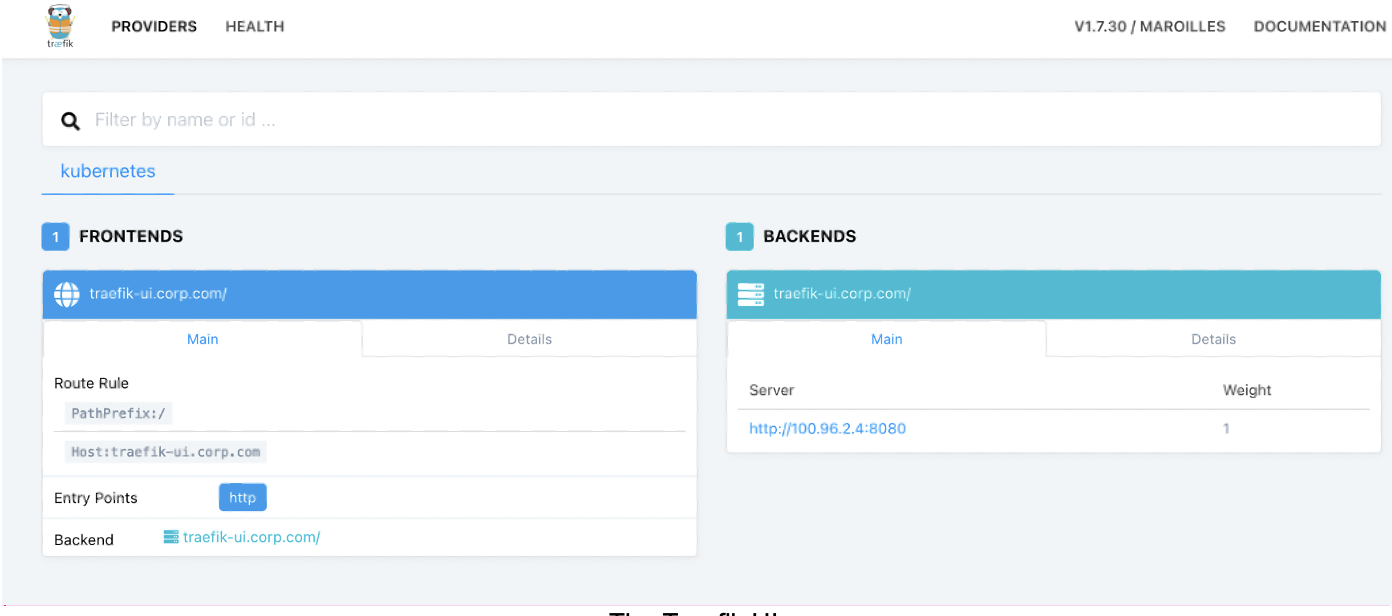This screenshot has height=616, width=1392.
Task: Click the magnifying glass search icon
Action: click(70, 121)
